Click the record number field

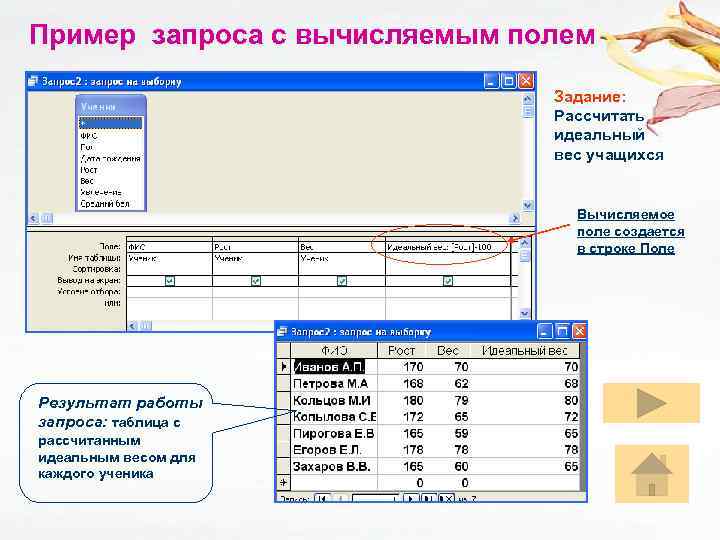[376, 498]
